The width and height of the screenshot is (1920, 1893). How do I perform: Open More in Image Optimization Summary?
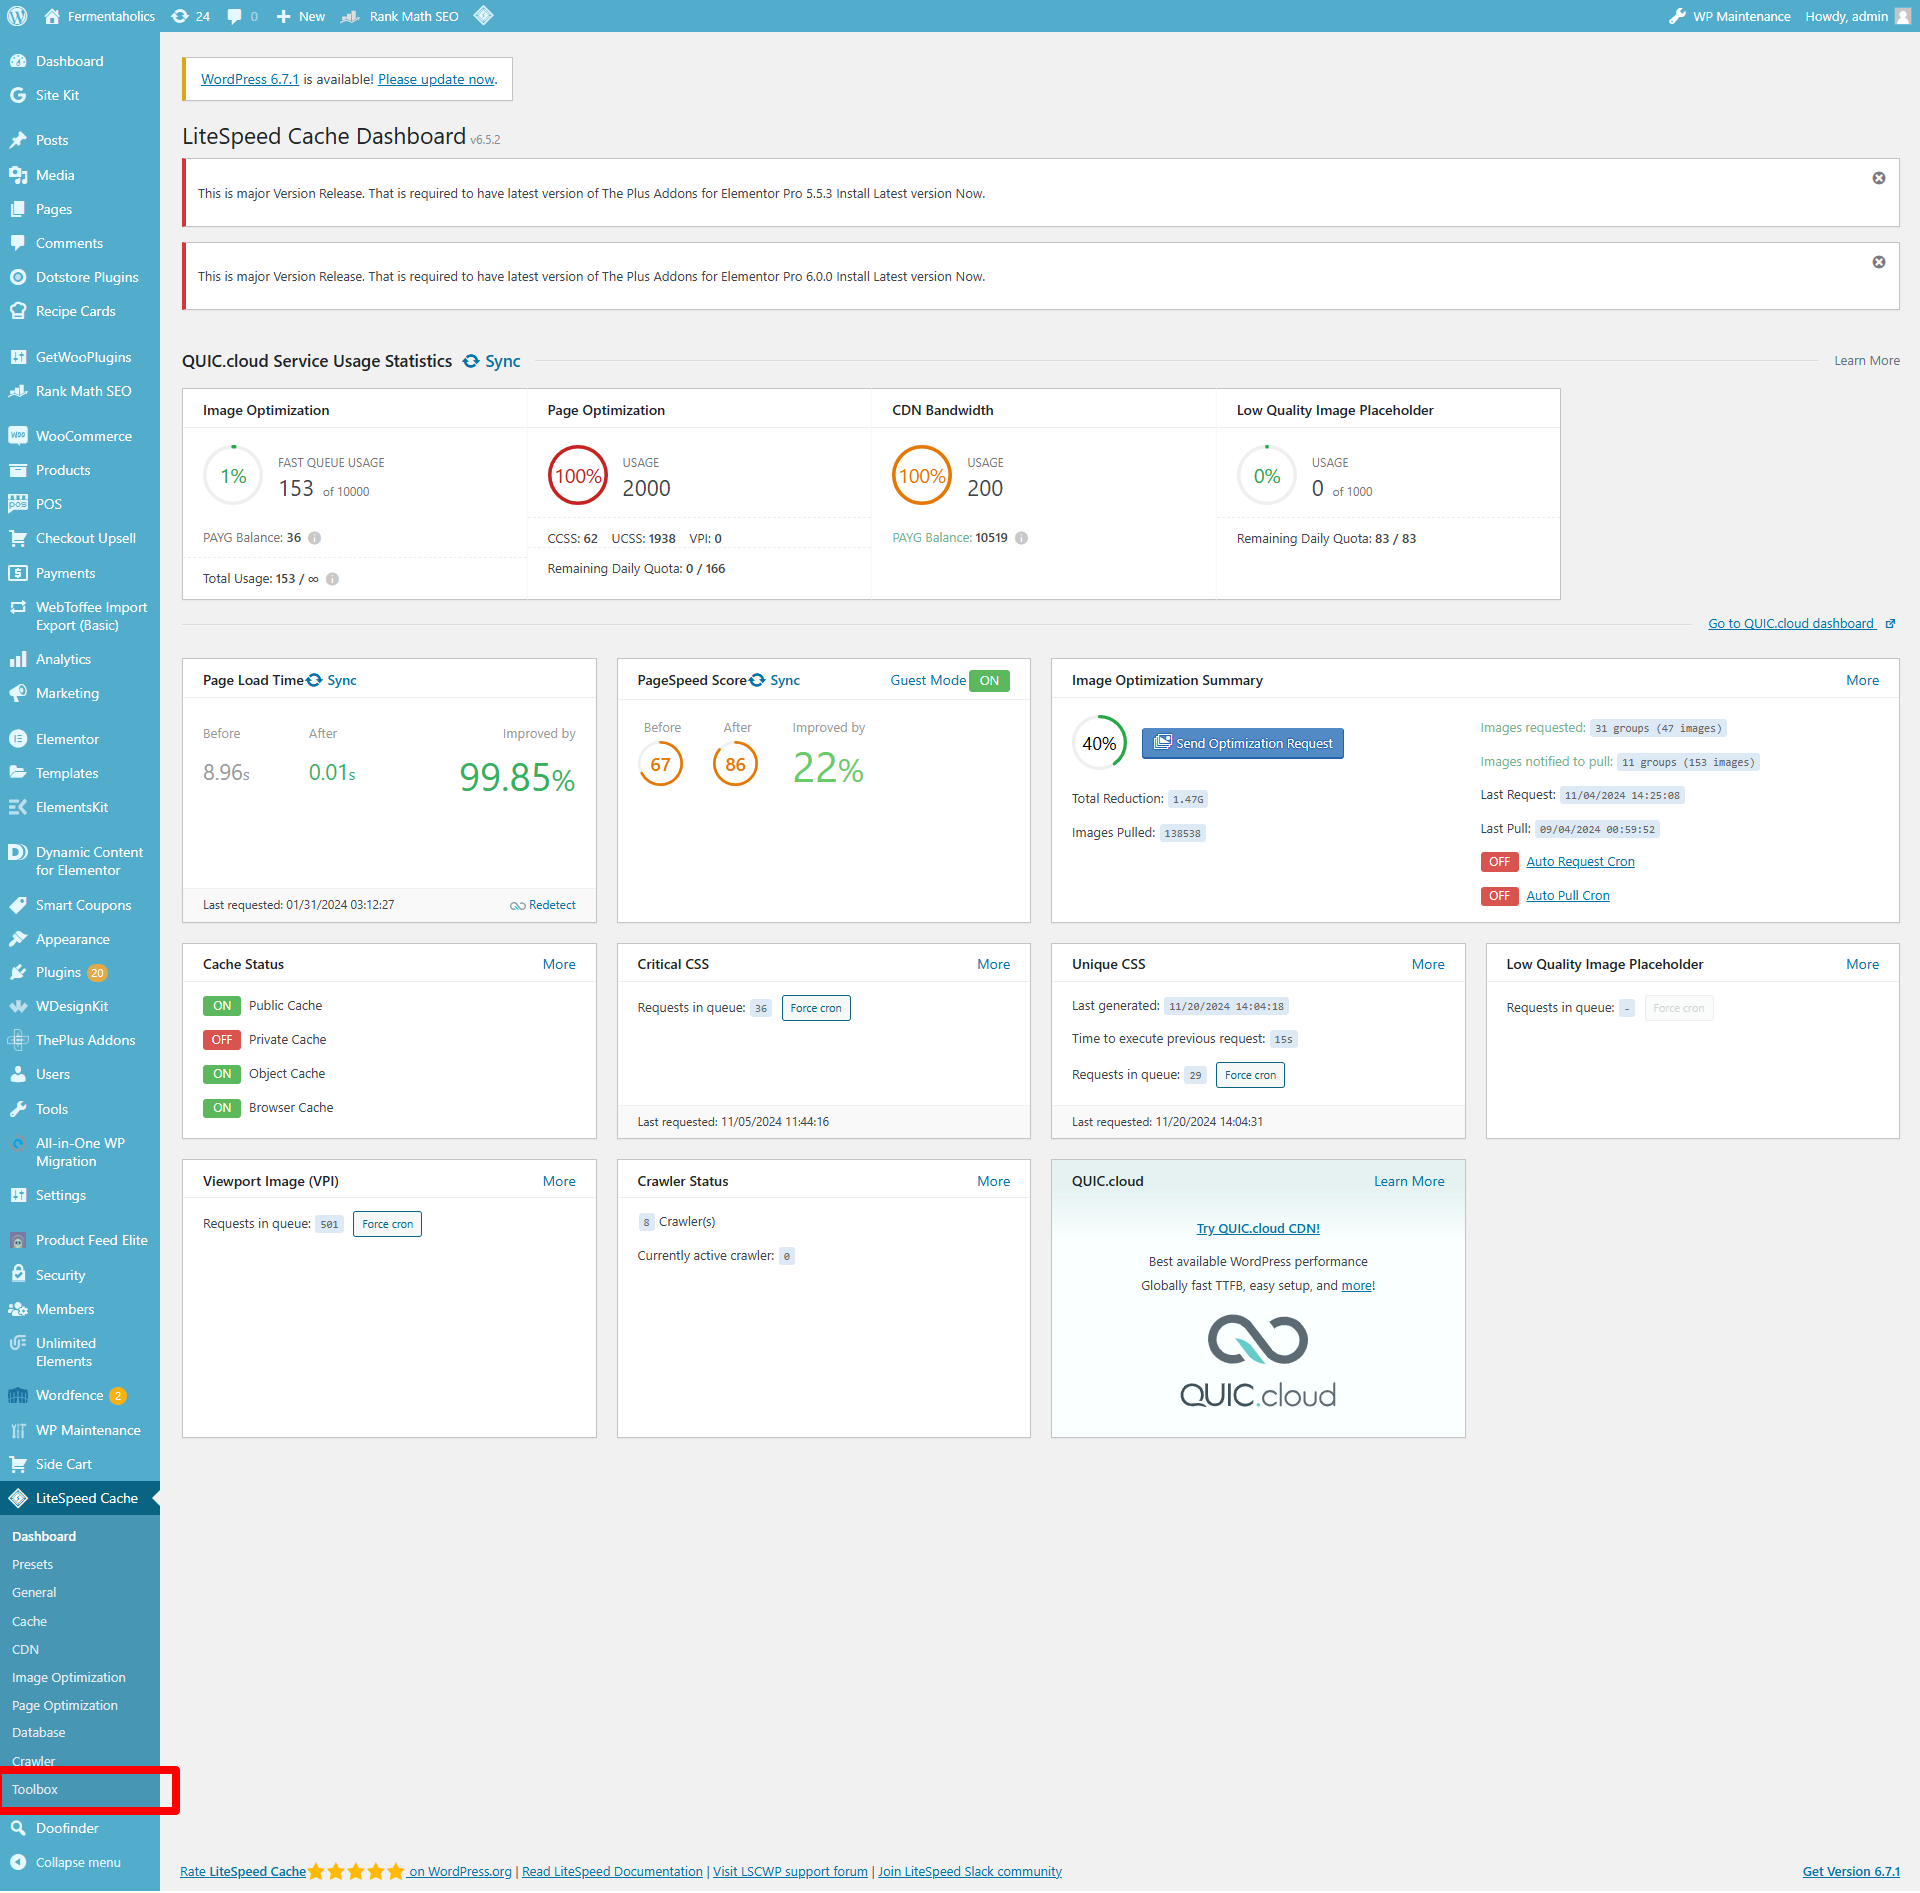point(1862,680)
